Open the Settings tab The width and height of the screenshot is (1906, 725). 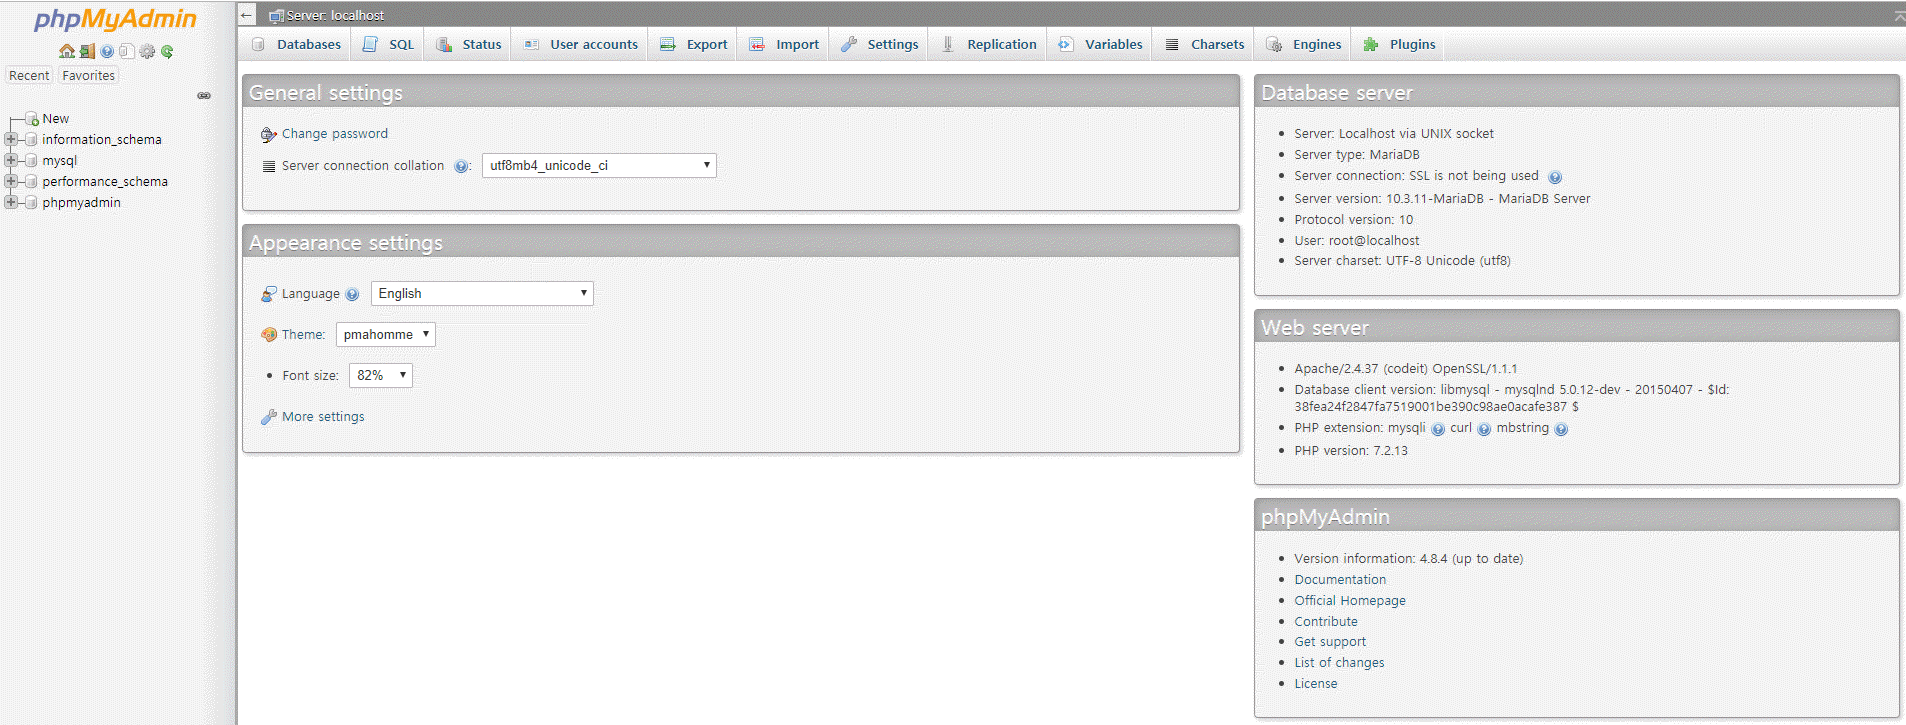pos(880,45)
